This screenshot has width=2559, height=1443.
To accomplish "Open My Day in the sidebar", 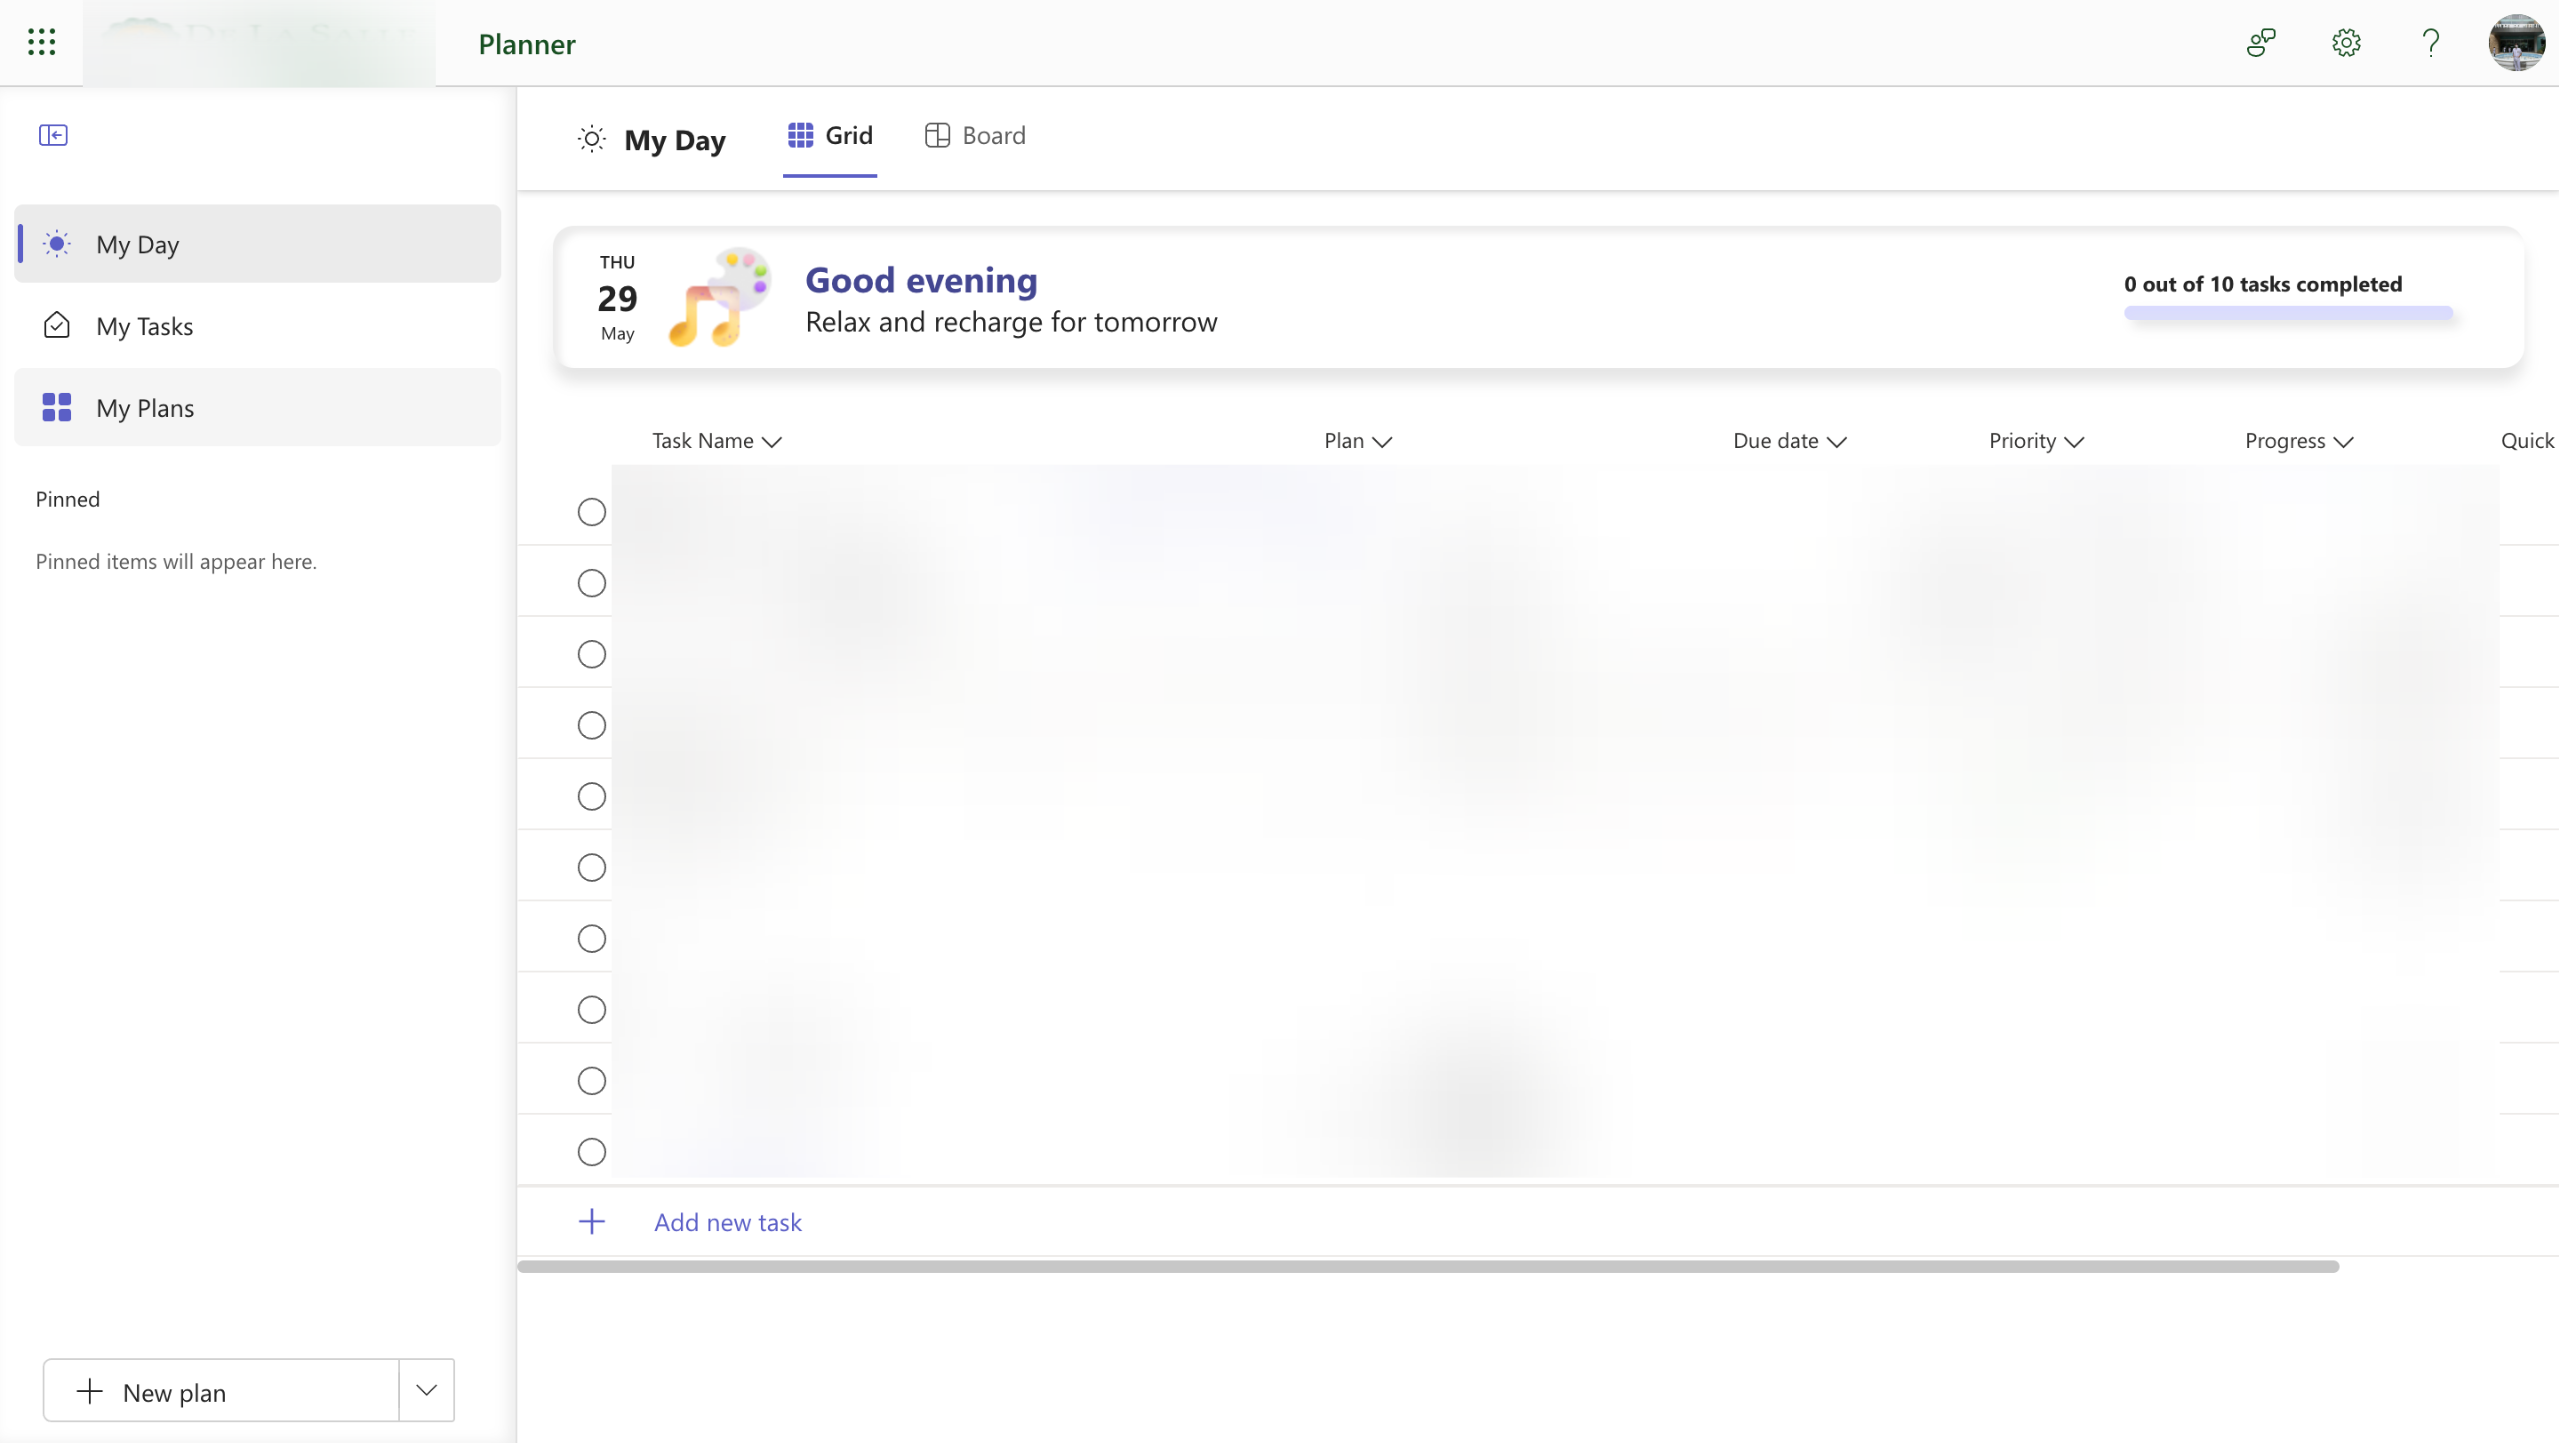I will tap(258, 244).
